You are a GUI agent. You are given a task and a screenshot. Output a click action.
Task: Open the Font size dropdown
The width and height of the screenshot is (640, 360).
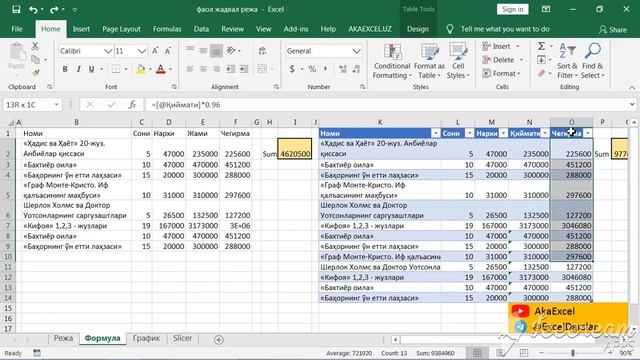[142, 51]
